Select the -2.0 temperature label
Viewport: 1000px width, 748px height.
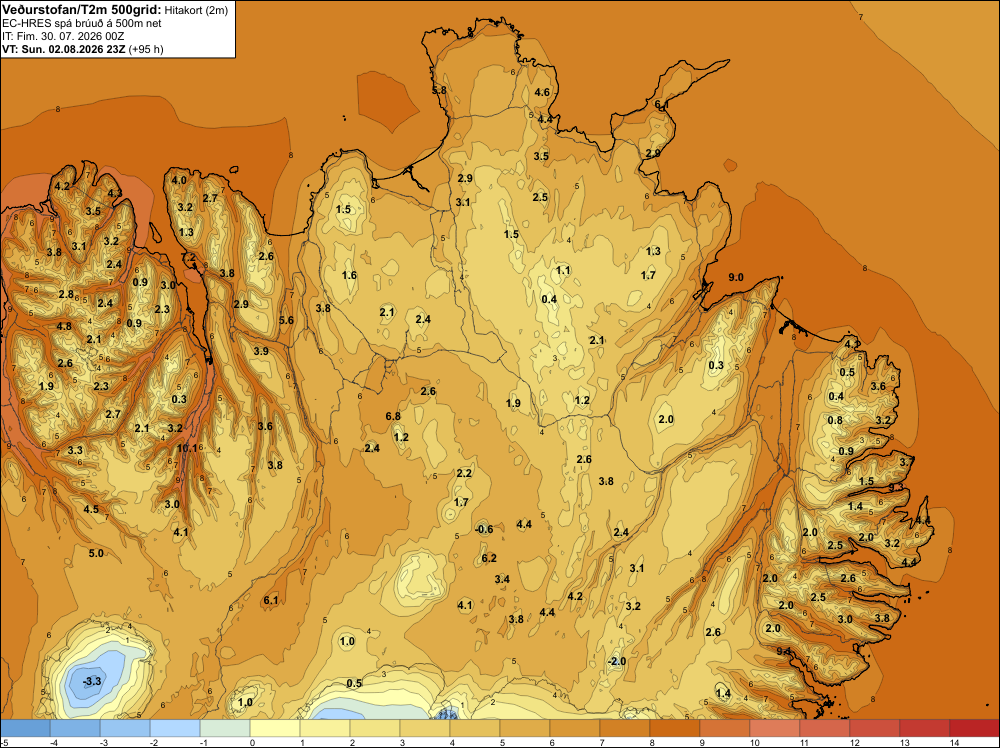pos(617,661)
